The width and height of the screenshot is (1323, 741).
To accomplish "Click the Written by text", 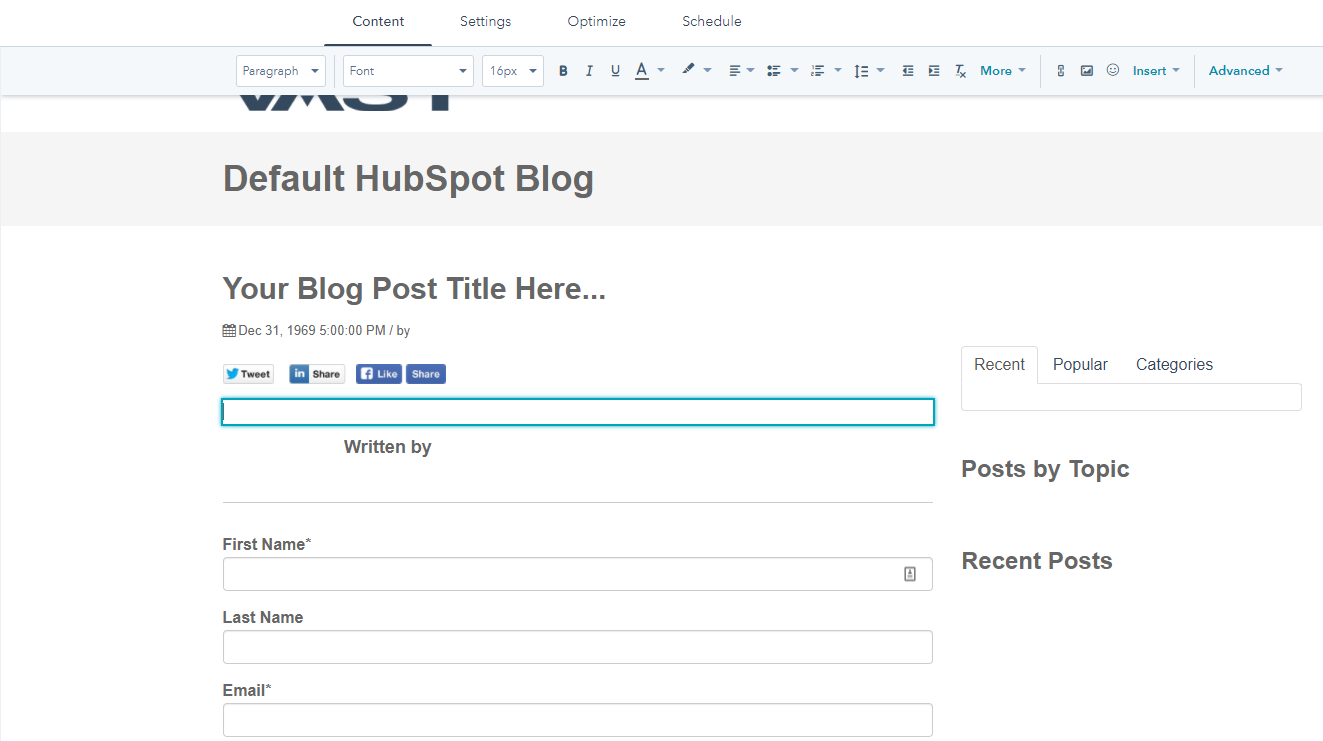I will [388, 447].
